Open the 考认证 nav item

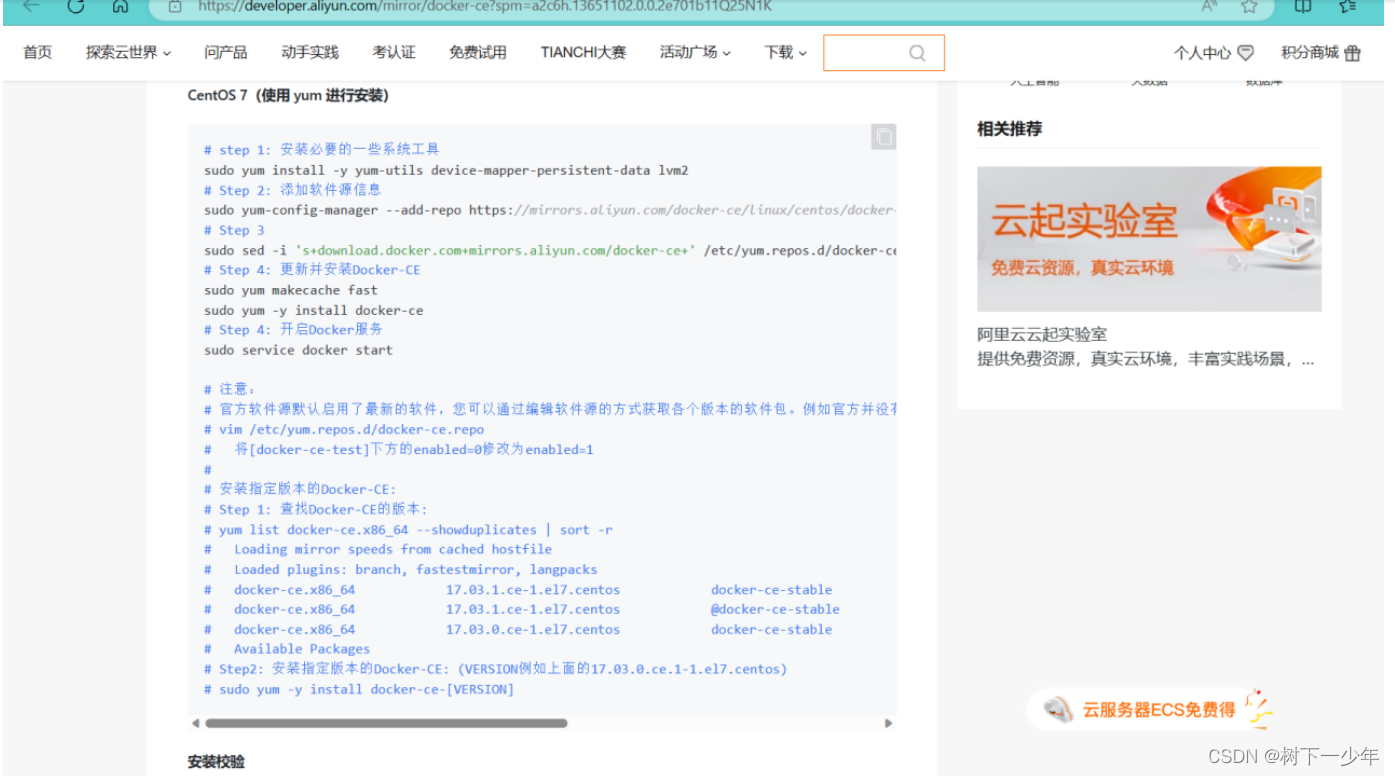394,52
